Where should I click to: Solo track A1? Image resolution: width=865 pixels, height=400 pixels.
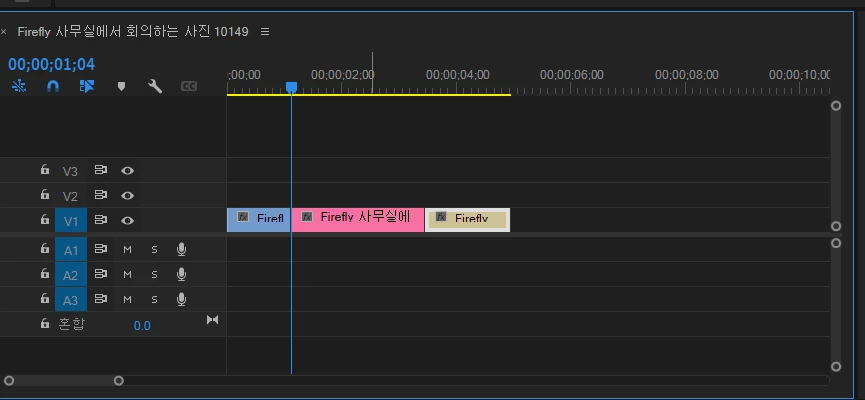pyautogui.click(x=154, y=249)
